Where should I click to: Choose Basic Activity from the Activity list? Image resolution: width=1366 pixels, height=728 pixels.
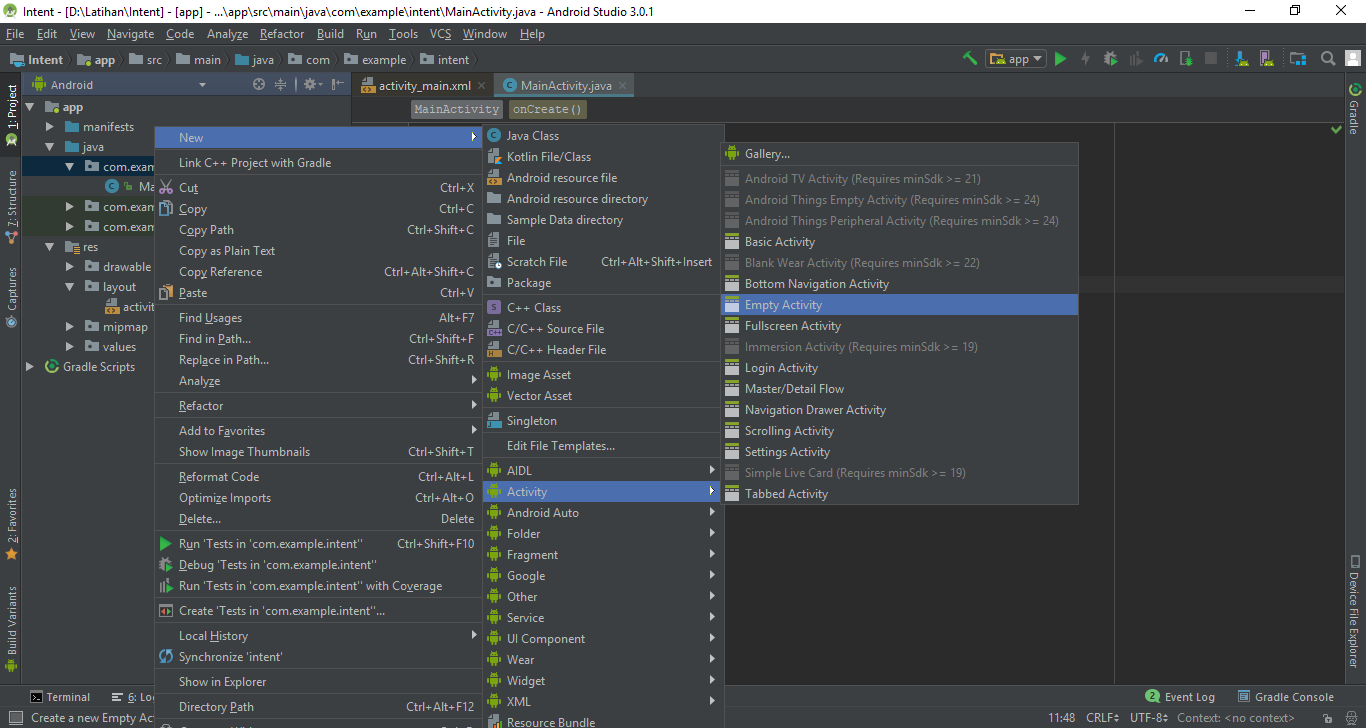pyautogui.click(x=900, y=242)
